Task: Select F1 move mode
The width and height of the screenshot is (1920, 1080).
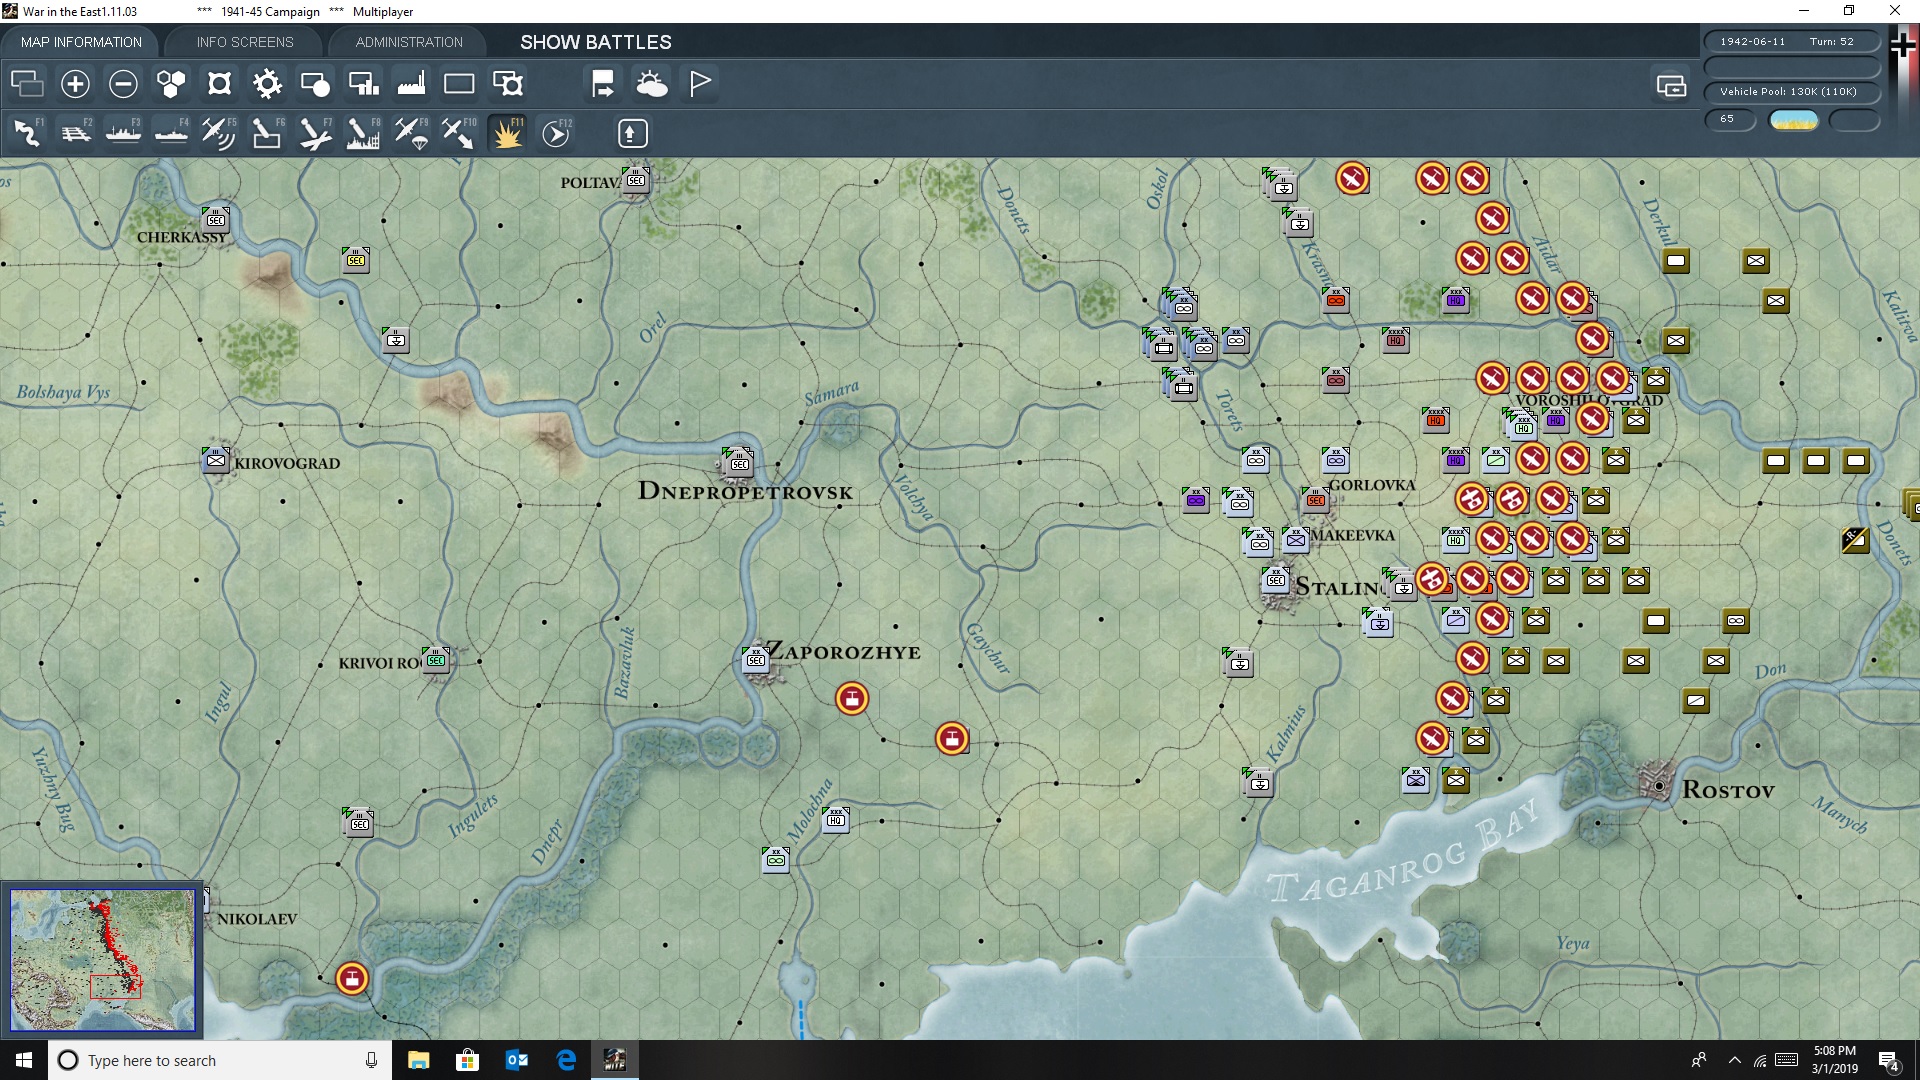Action: [x=27, y=133]
